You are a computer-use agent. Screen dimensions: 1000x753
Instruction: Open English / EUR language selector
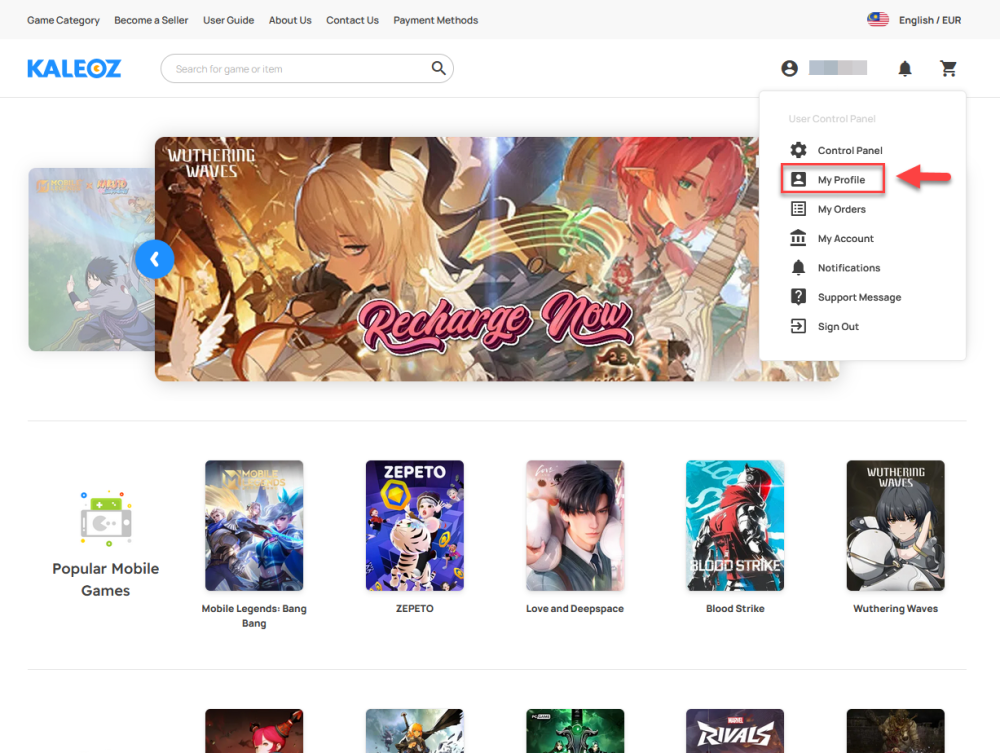point(930,20)
